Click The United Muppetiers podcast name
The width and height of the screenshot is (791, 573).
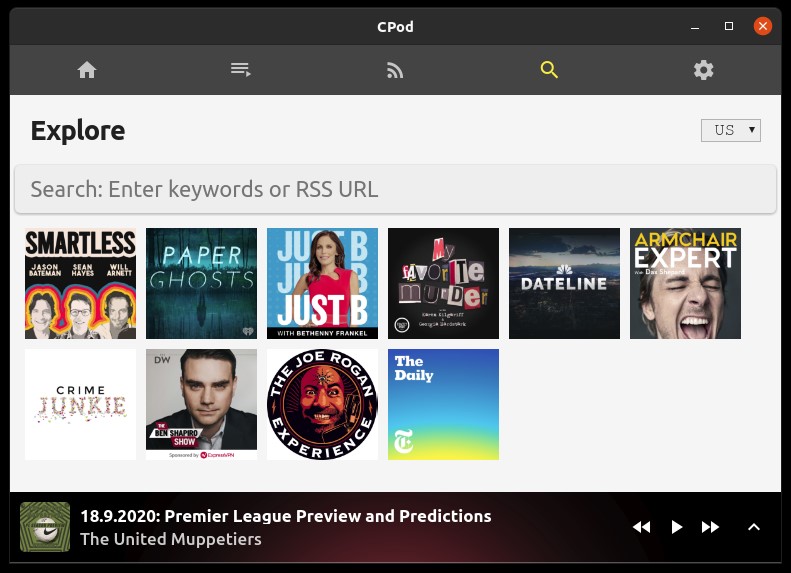click(171, 539)
